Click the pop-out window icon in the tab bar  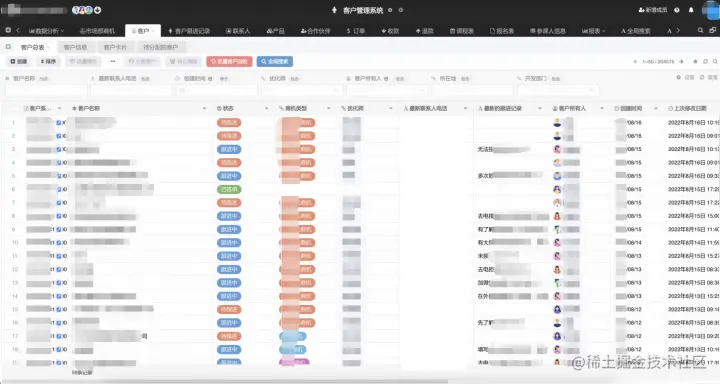click(x=713, y=30)
